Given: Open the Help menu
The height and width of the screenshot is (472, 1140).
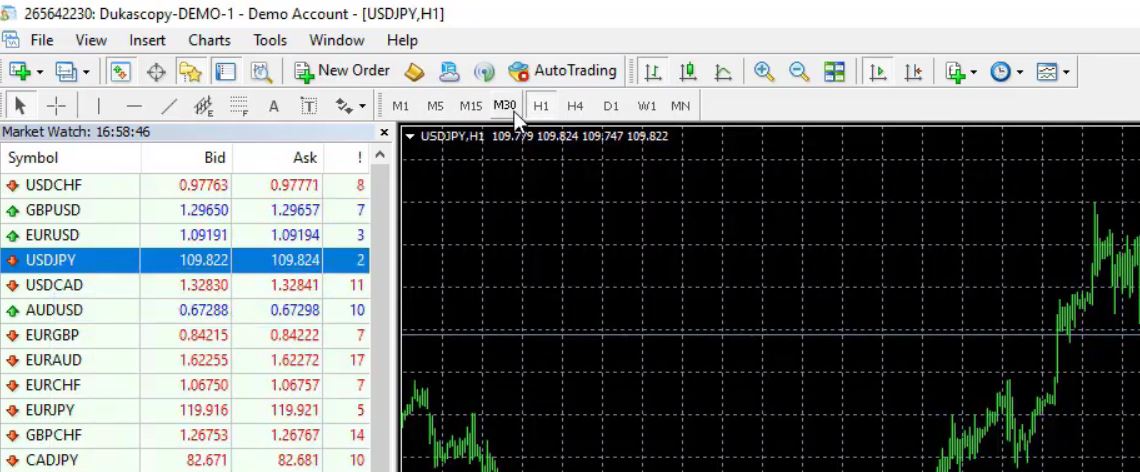Looking at the screenshot, I should click(x=402, y=40).
